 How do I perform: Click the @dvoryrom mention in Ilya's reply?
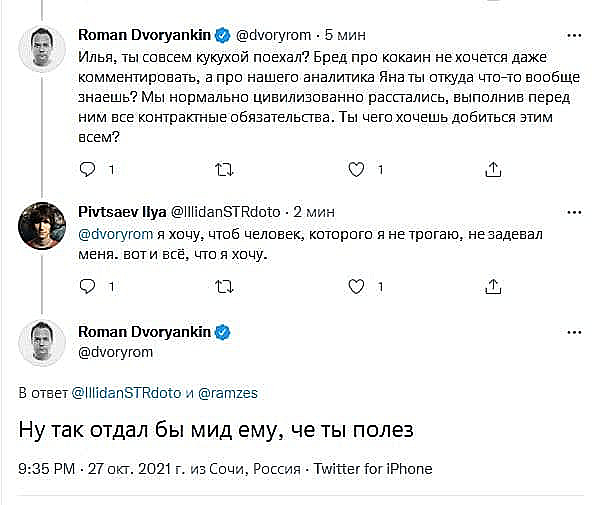pos(115,234)
